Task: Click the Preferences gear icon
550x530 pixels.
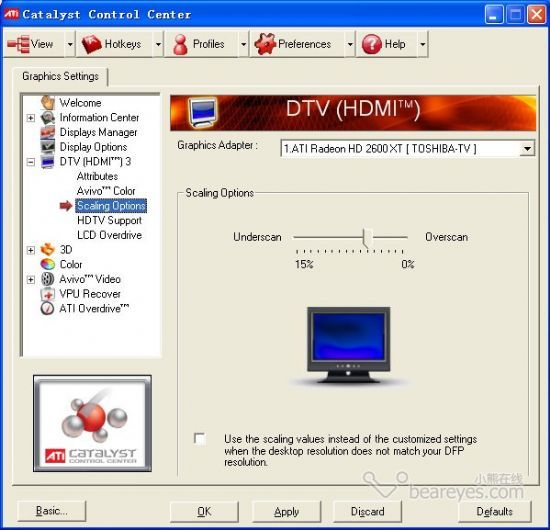Action: point(265,44)
